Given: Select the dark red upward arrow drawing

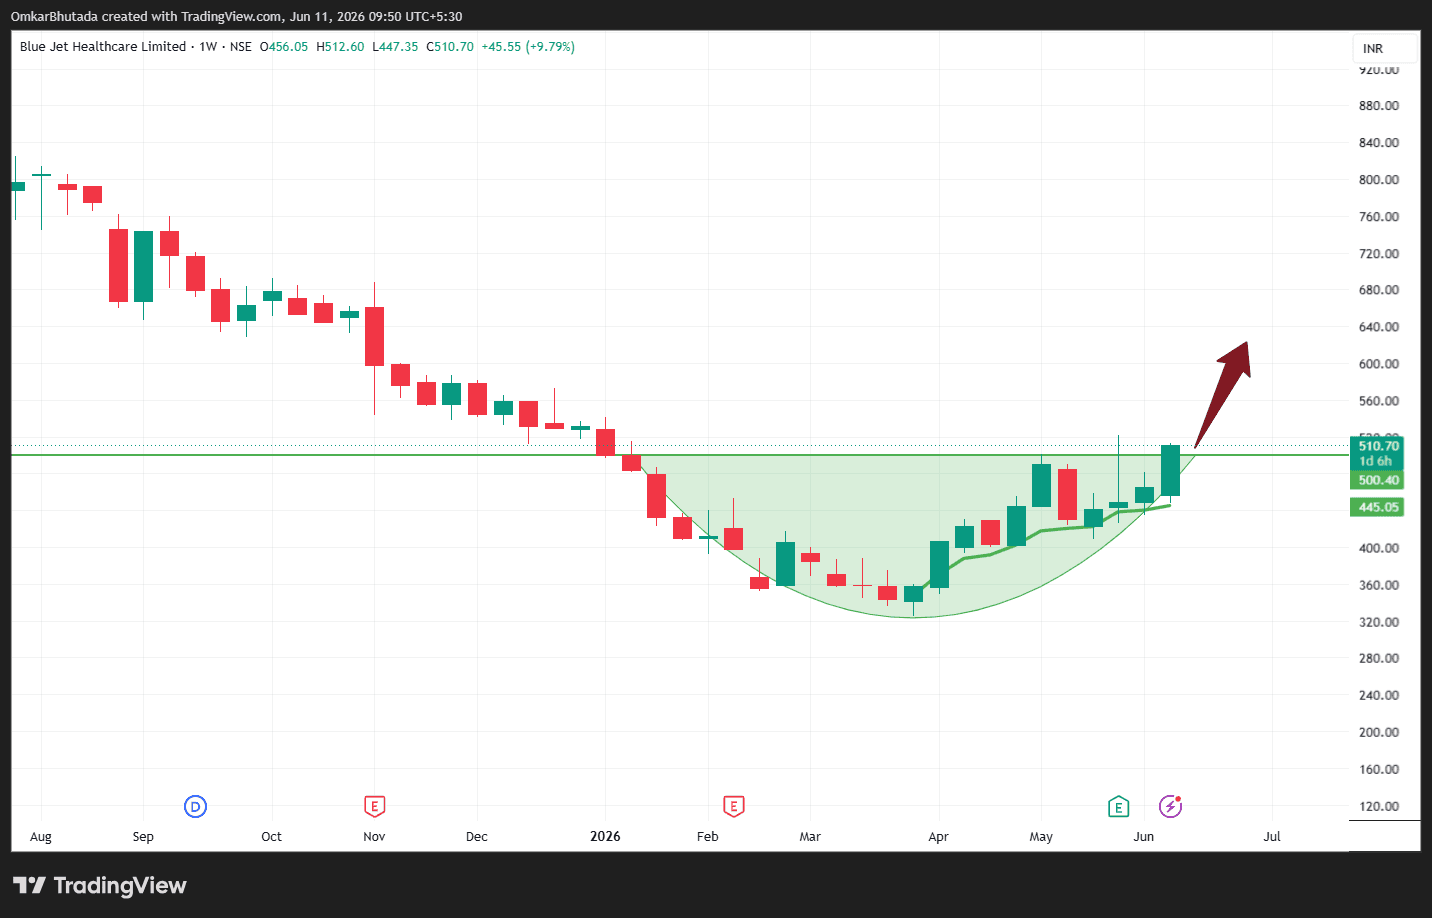Looking at the screenshot, I should point(1224,392).
